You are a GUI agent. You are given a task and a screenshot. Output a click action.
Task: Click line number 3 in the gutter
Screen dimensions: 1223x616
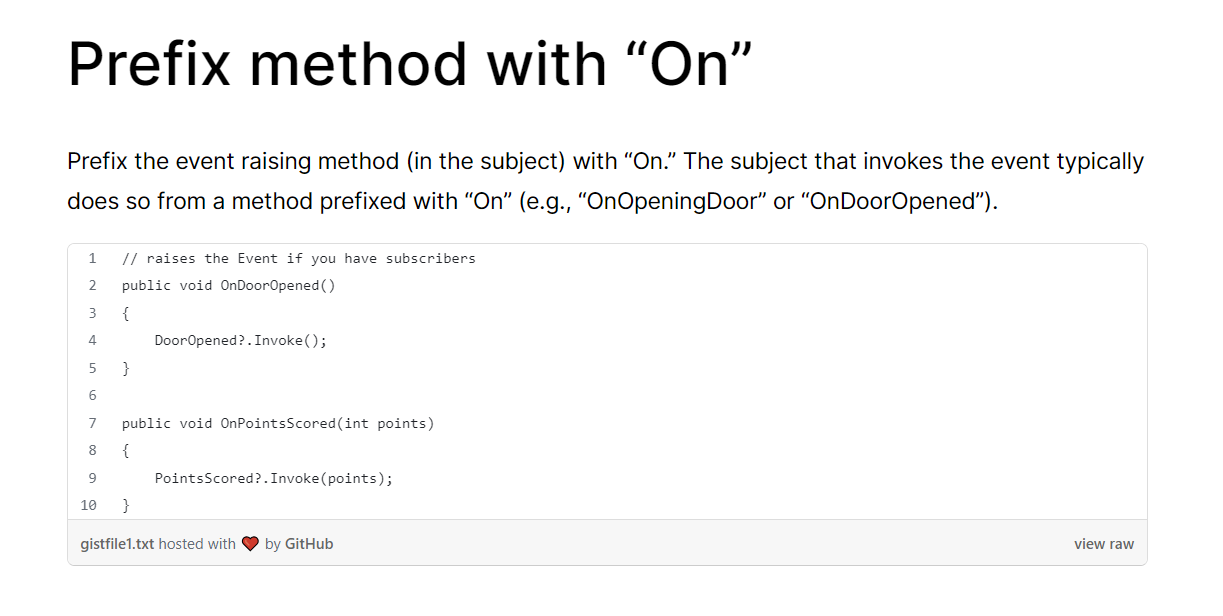92,313
